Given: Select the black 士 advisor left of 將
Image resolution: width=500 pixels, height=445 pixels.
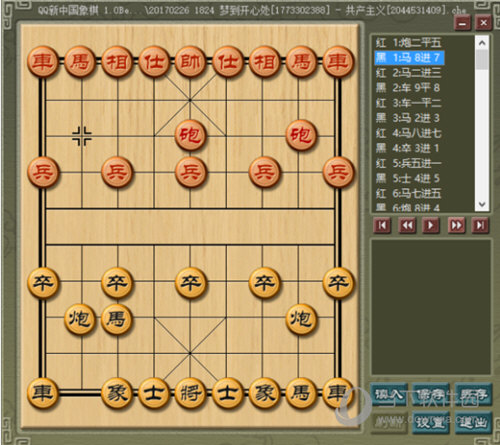Looking at the screenshot, I should tap(154, 393).
